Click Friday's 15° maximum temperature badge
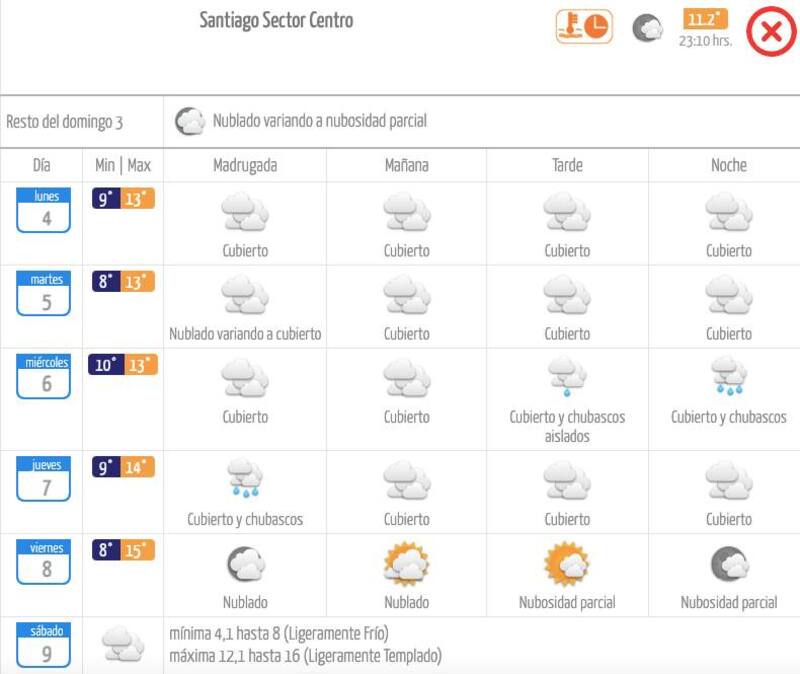Viewport: 800px width, 674px height. pos(138,550)
